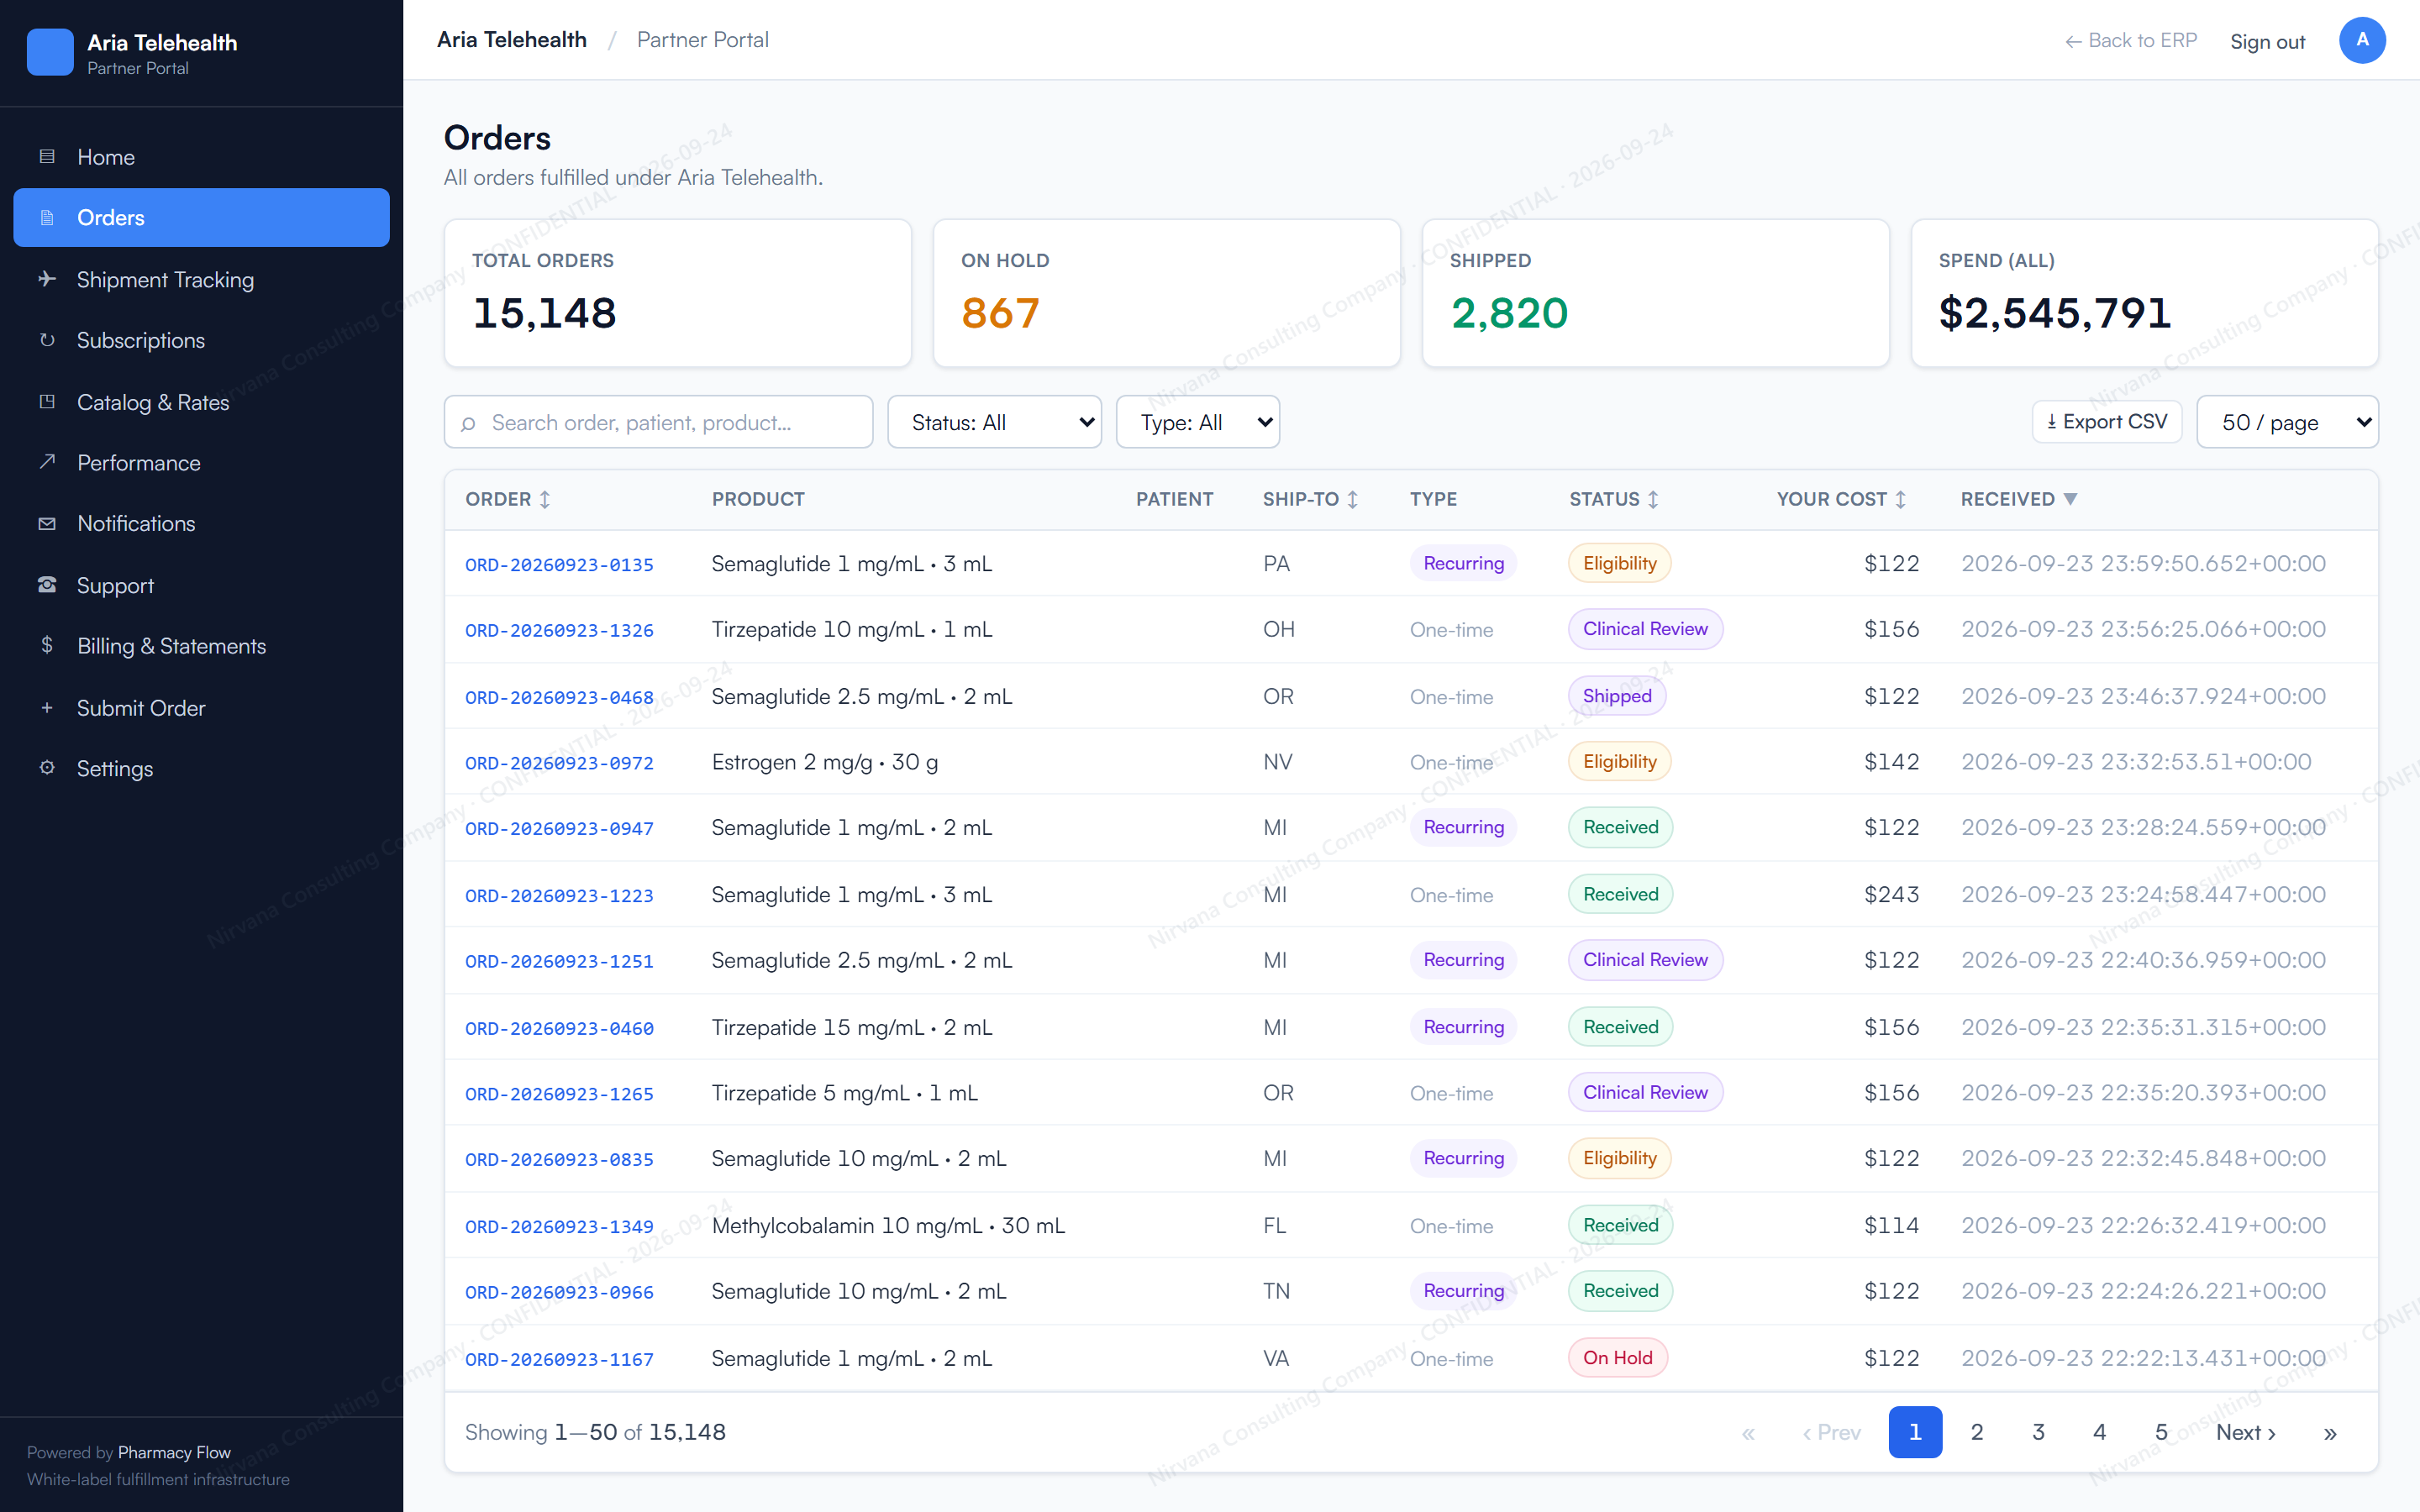Click Aria Telehealth breadcrumb

[x=511, y=40]
